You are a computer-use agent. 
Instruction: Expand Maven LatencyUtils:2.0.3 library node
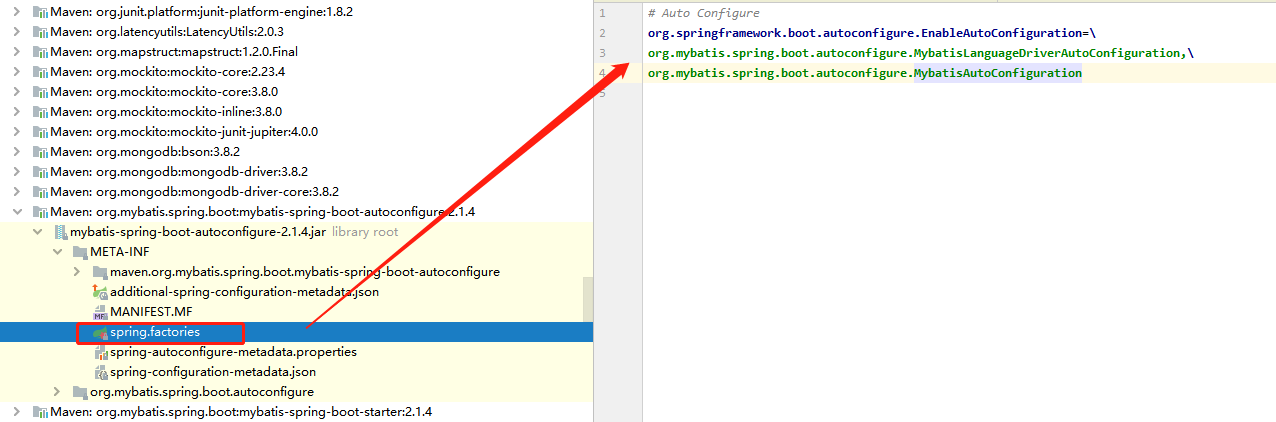click(x=17, y=32)
